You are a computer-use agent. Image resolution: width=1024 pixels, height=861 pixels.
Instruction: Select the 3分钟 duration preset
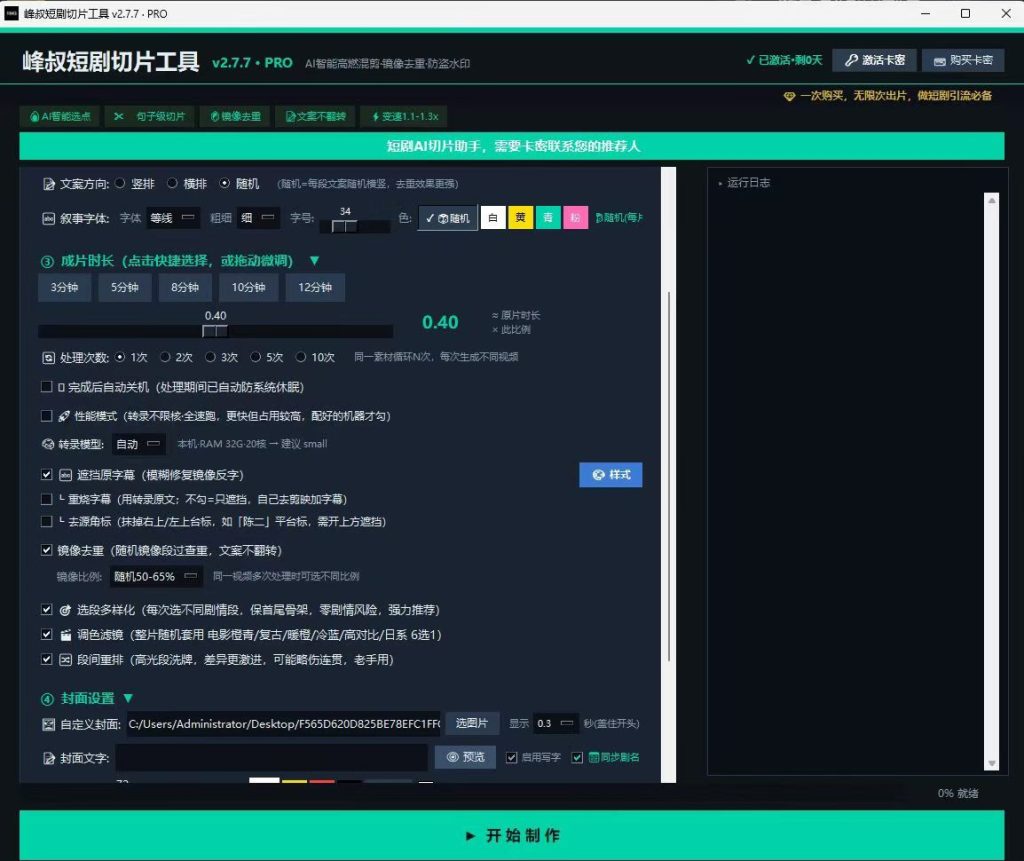point(64,287)
